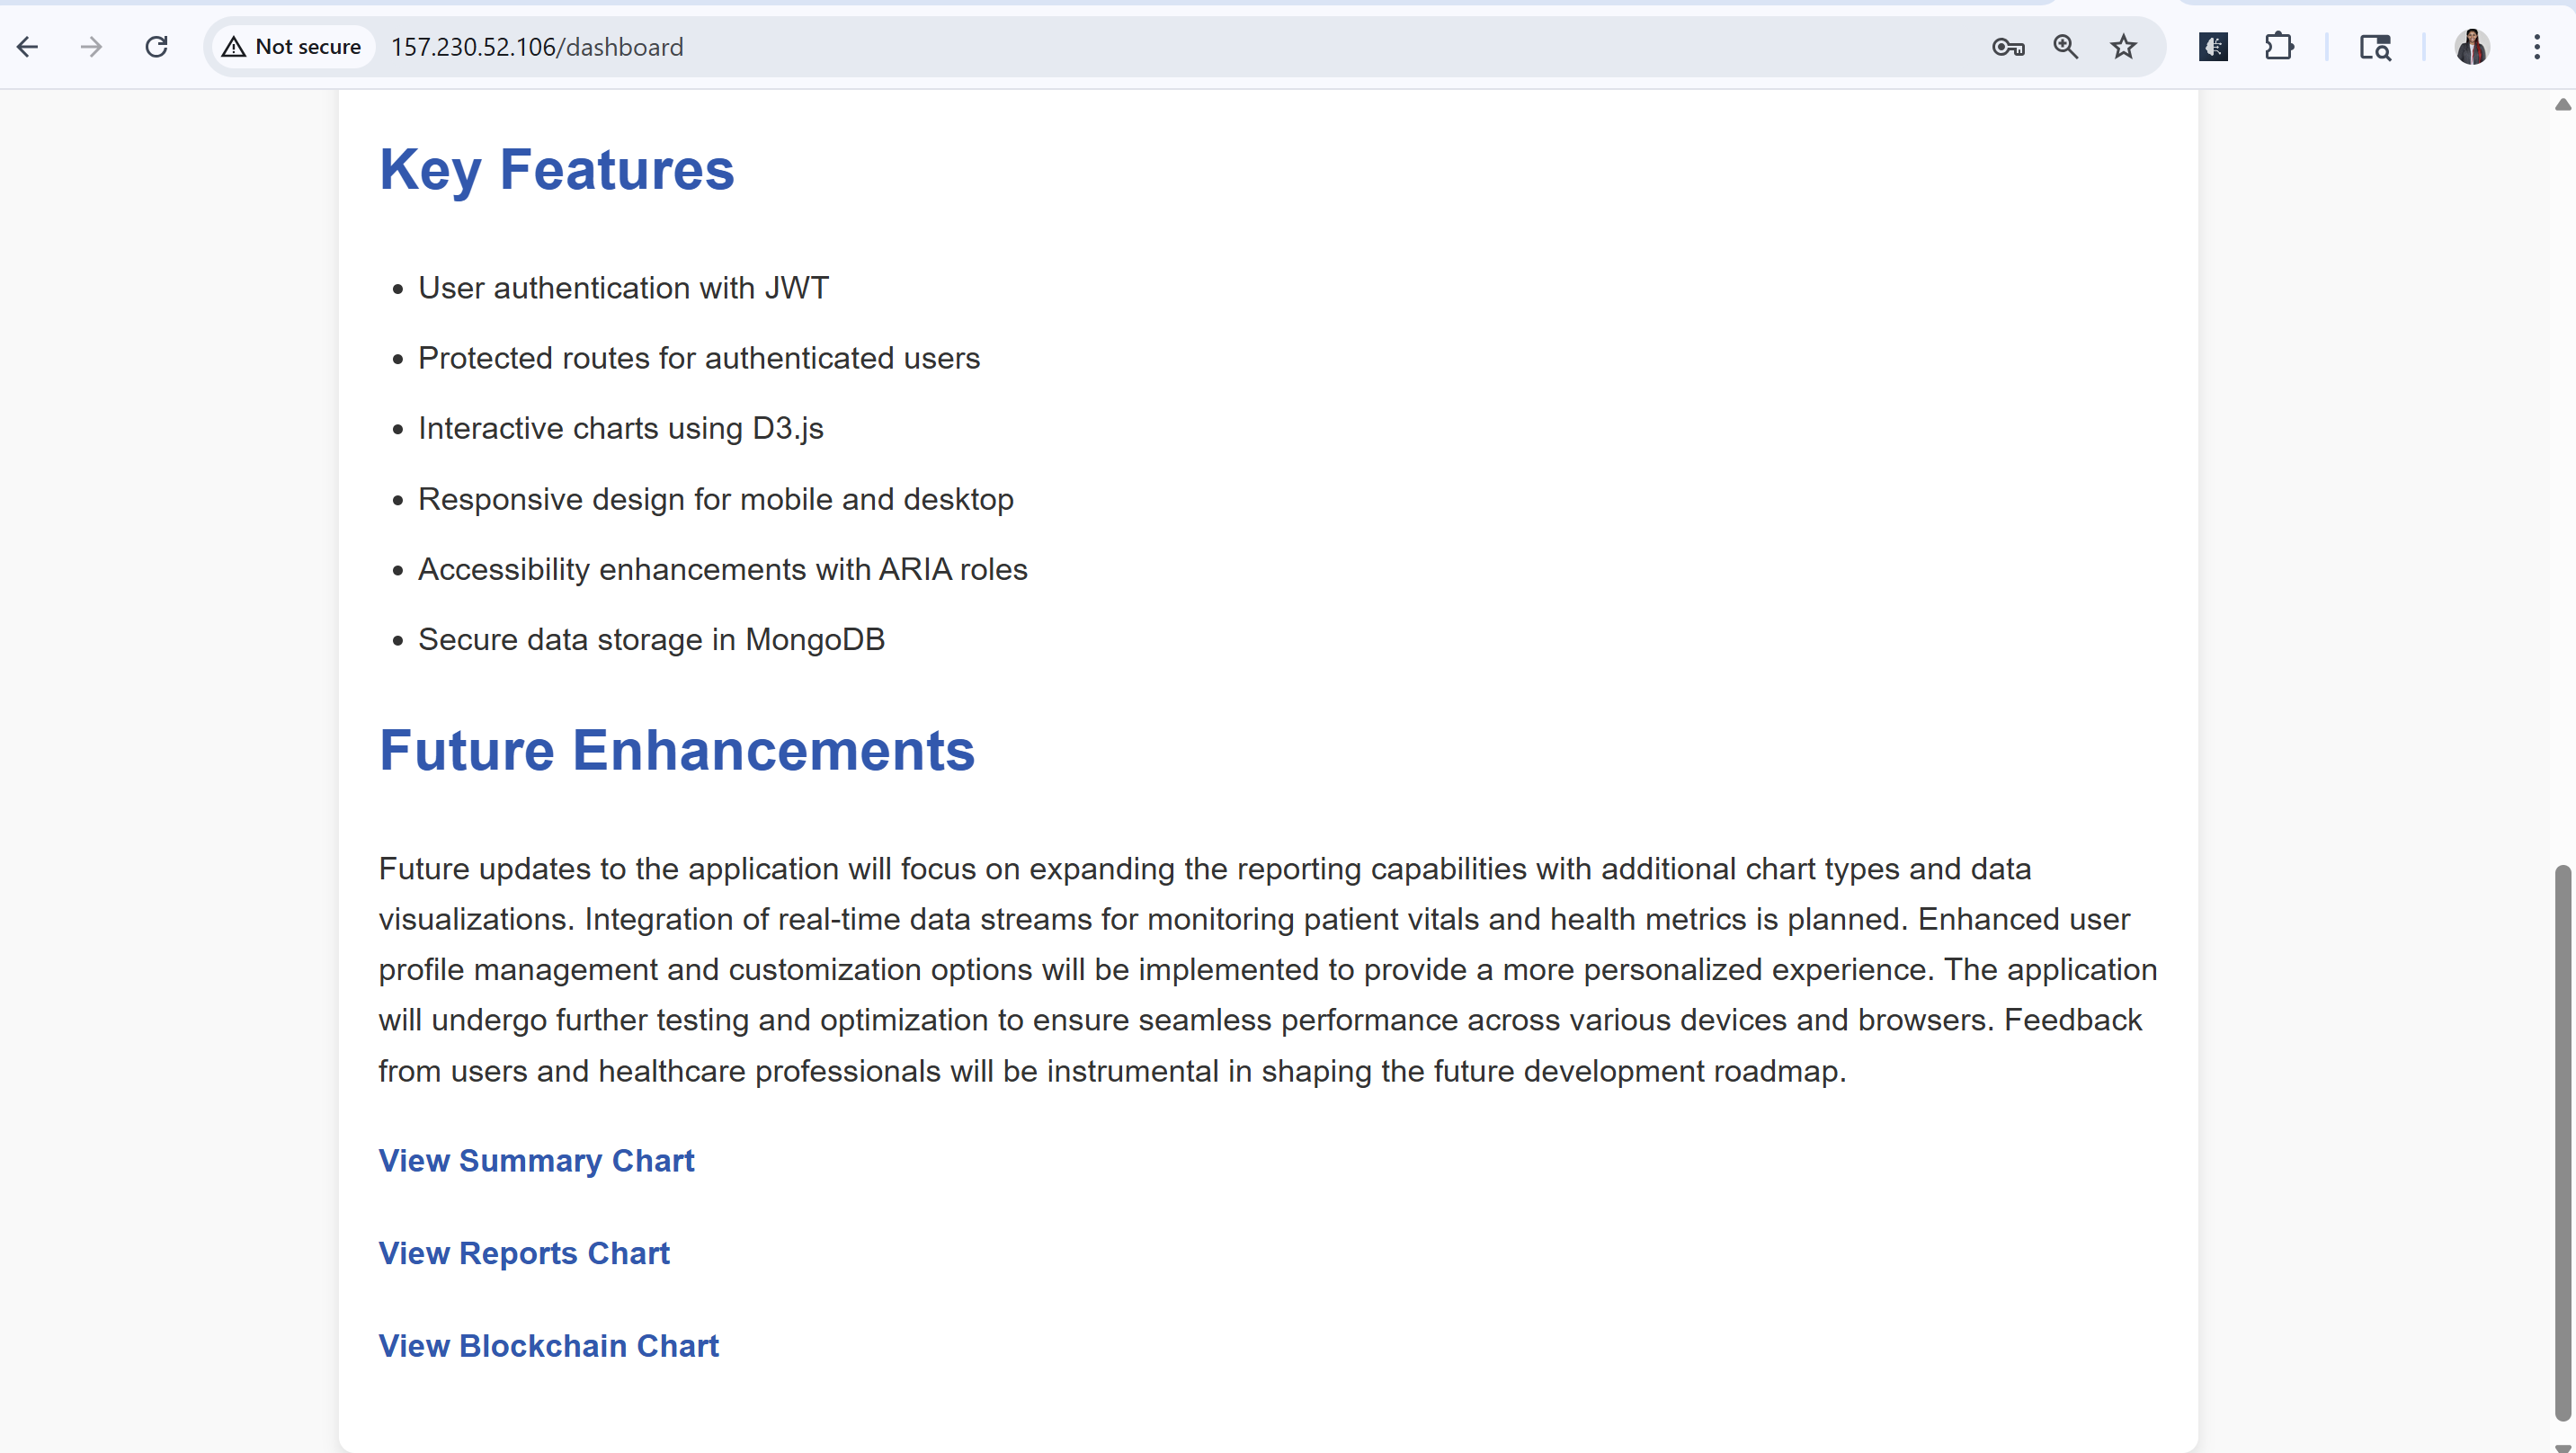Click the Not secure warning badge
Screen dimensions: 2576x1453
292,47
